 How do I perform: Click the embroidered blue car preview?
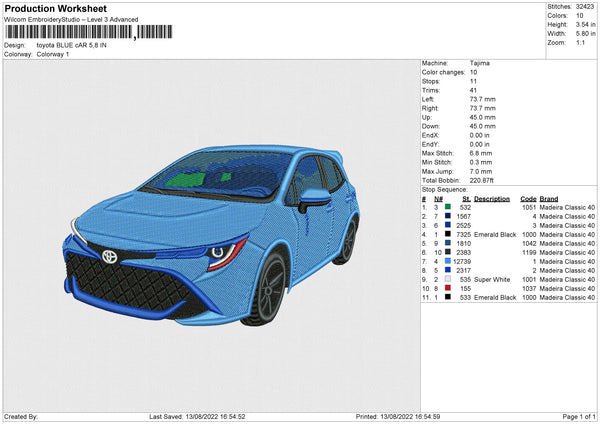pyautogui.click(x=211, y=235)
